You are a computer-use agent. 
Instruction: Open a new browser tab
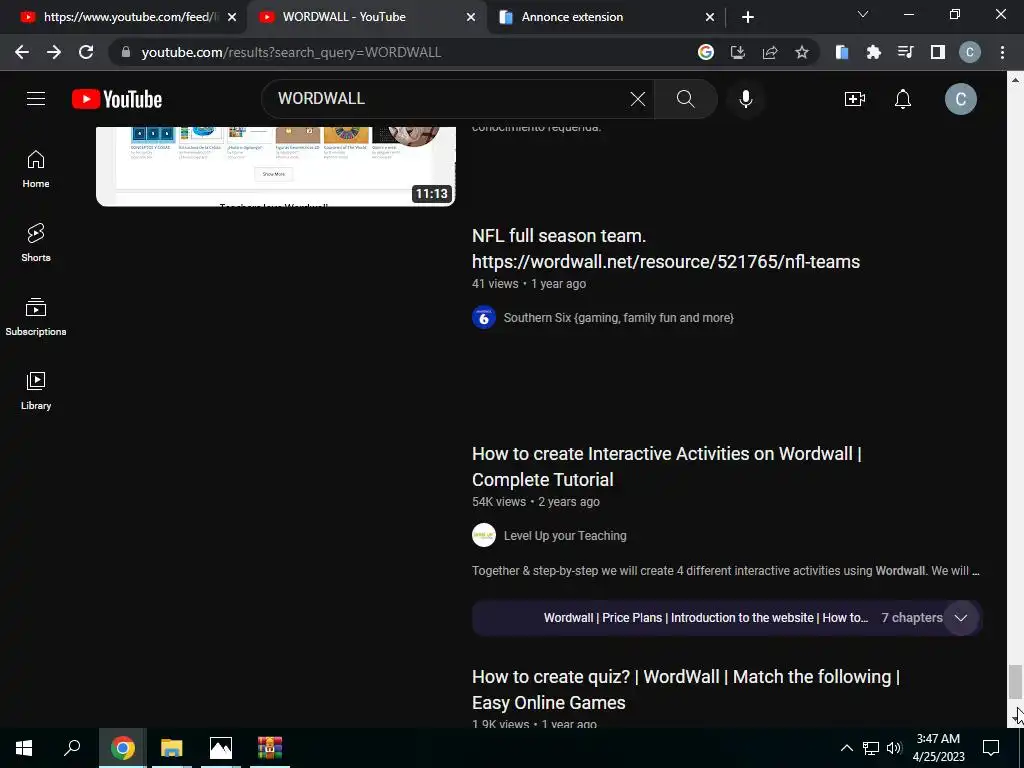(748, 17)
